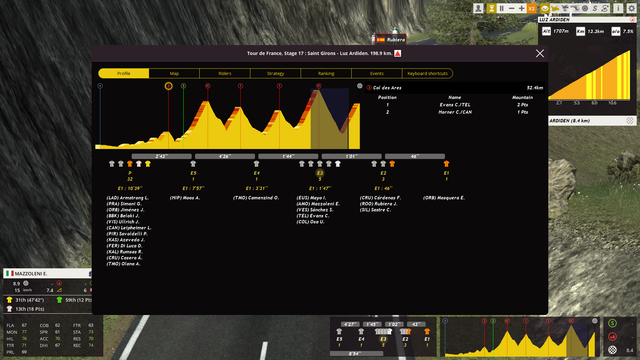Click the start marker on the stage profile

(100, 86)
